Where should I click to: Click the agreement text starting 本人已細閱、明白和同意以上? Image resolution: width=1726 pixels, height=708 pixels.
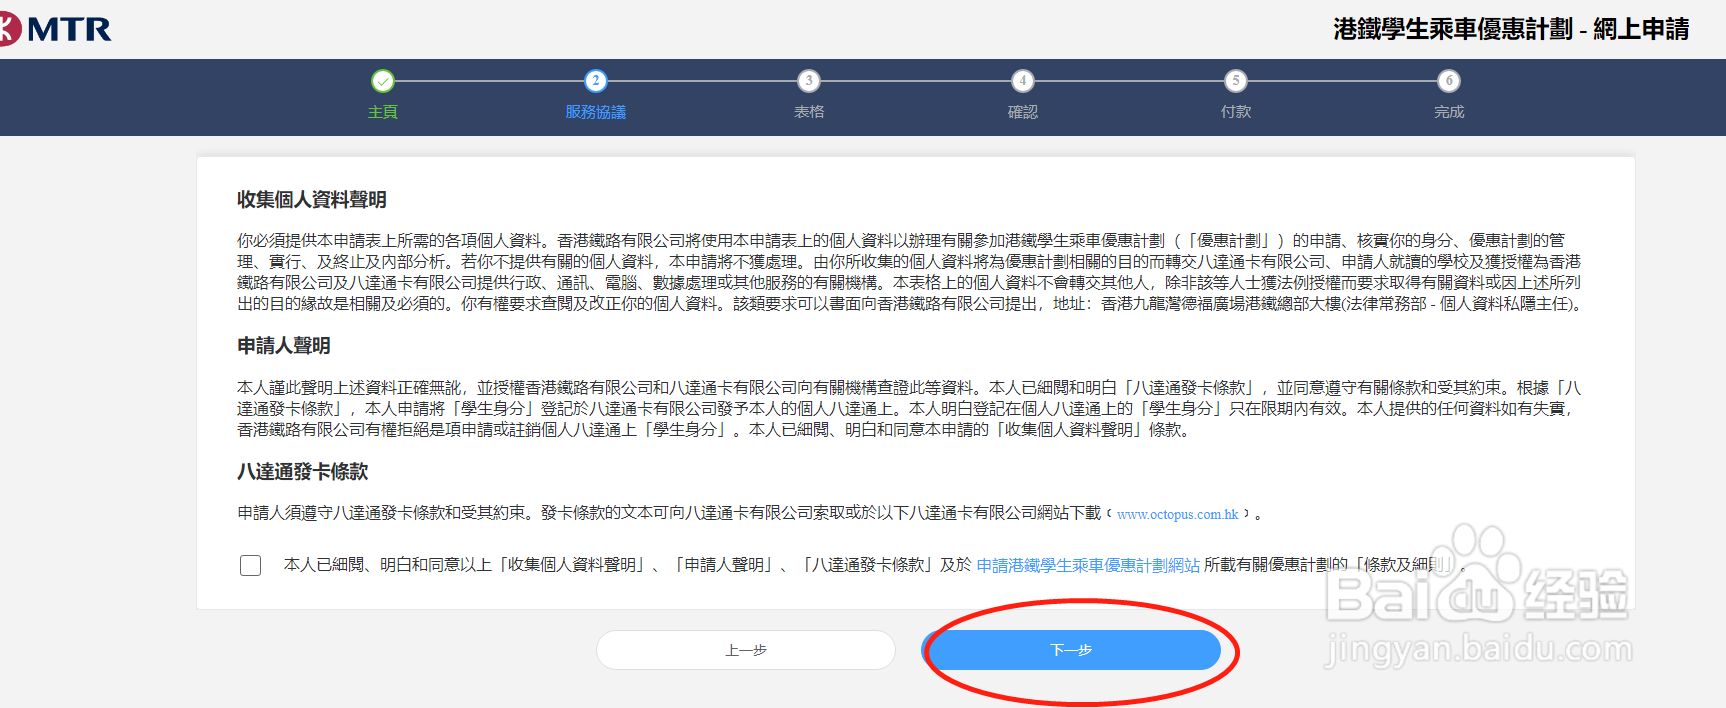[x=875, y=565]
